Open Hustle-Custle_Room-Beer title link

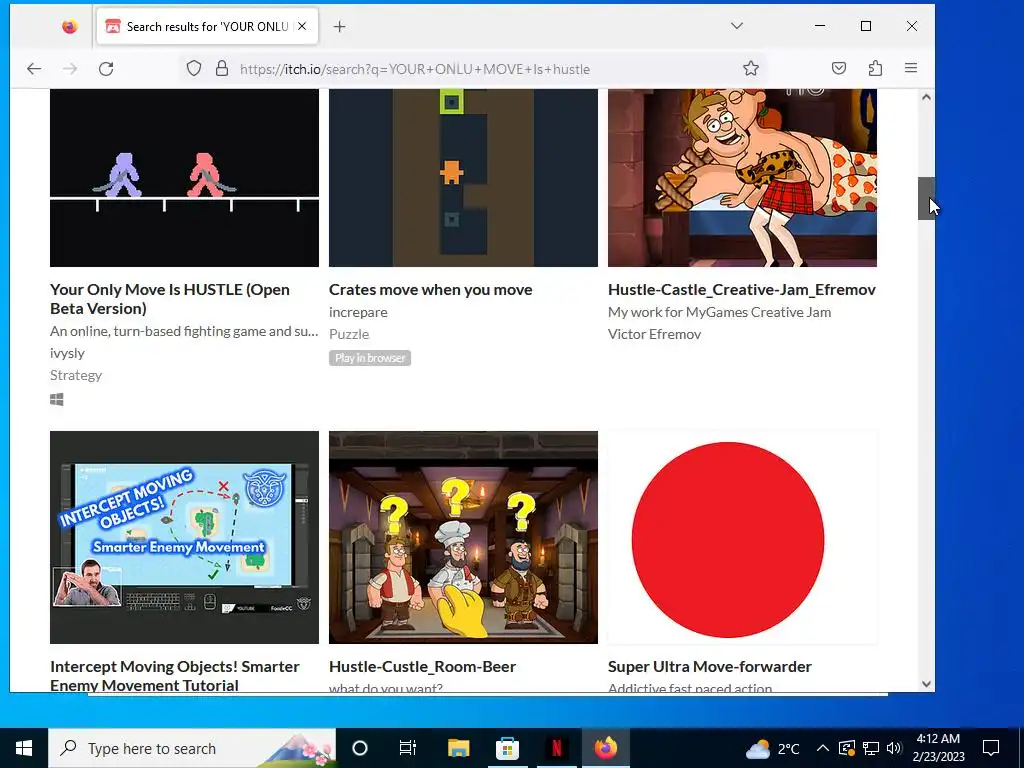click(423, 667)
